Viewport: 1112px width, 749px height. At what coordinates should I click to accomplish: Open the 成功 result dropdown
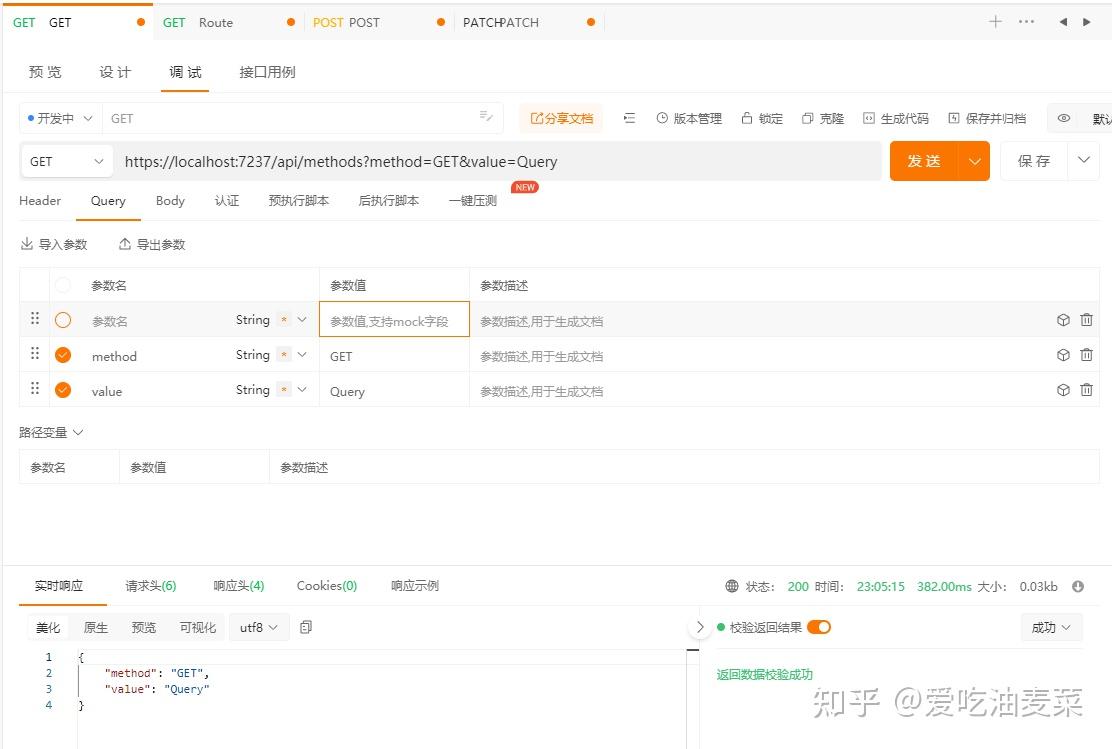(1051, 627)
